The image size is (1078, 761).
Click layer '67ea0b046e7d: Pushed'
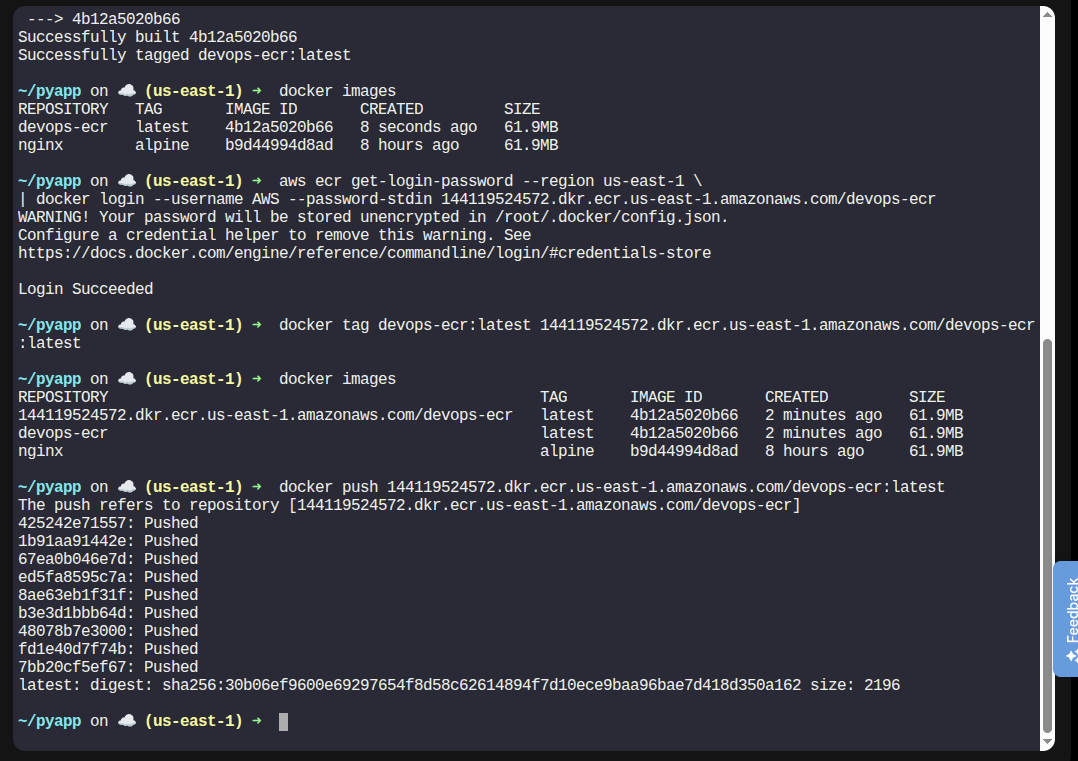click(x=108, y=559)
